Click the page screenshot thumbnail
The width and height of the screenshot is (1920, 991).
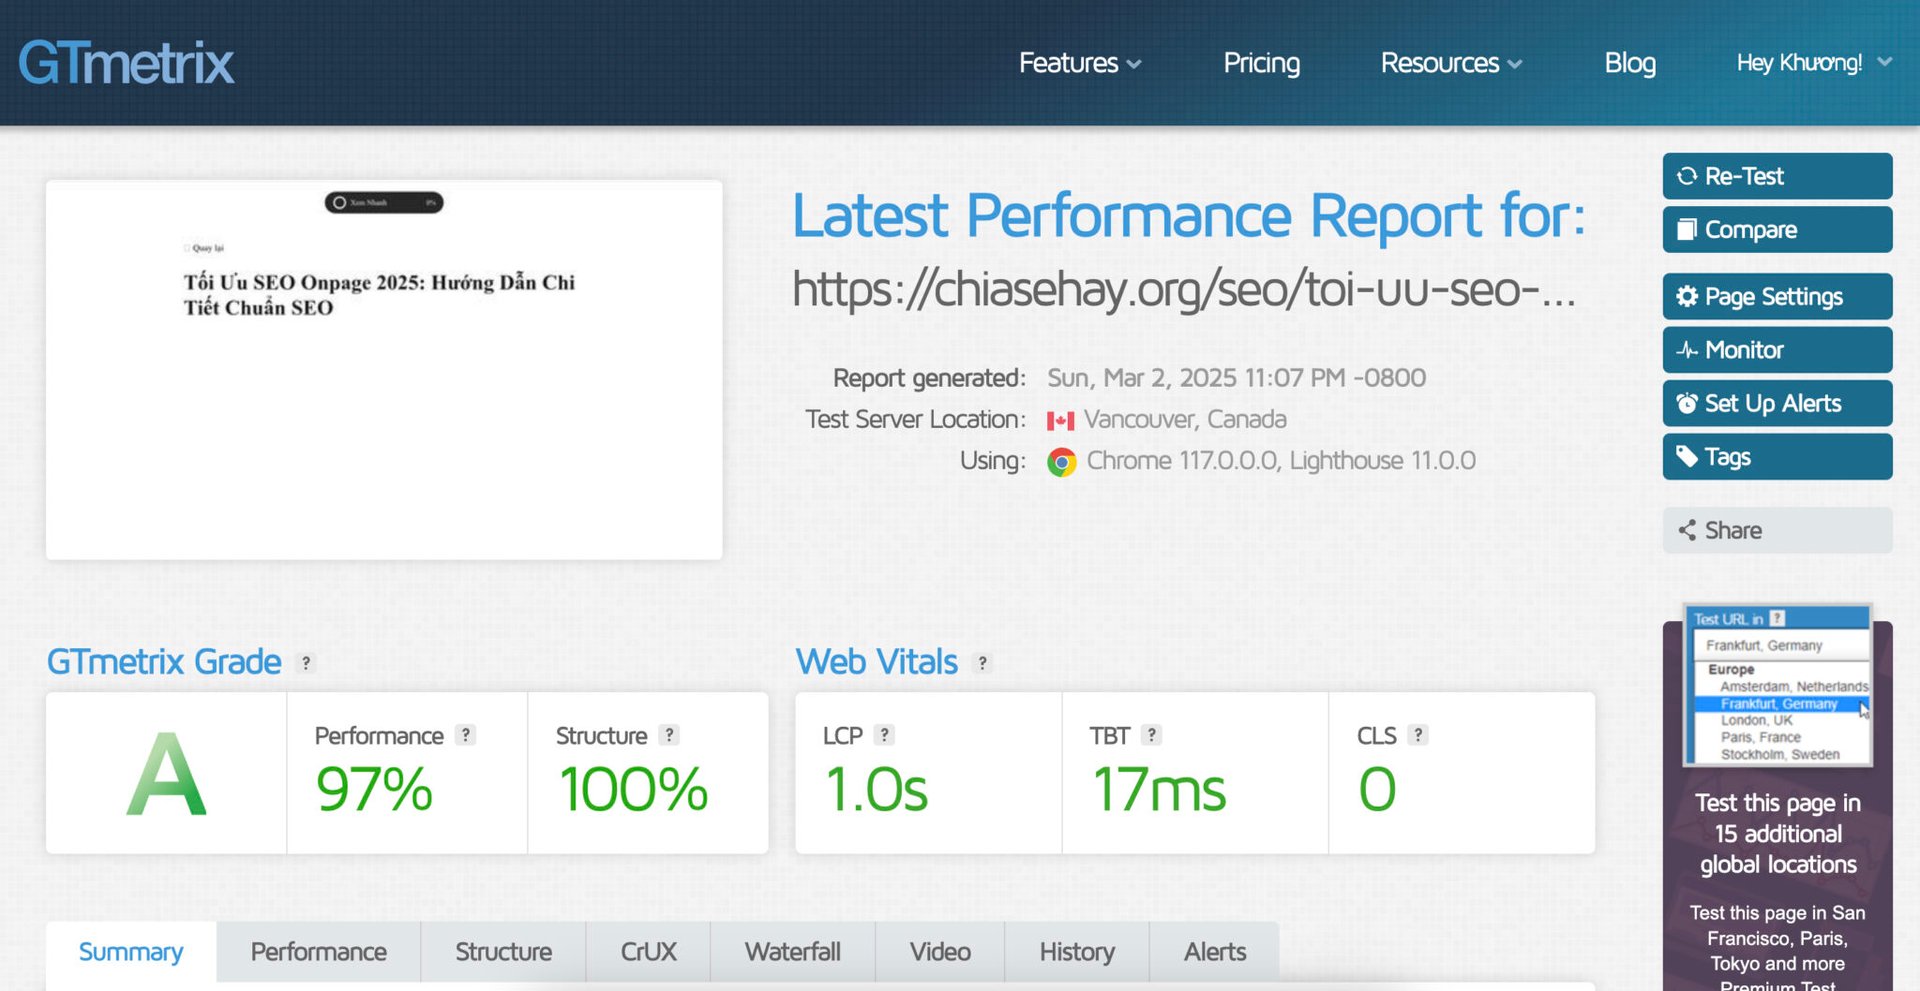[x=384, y=370]
